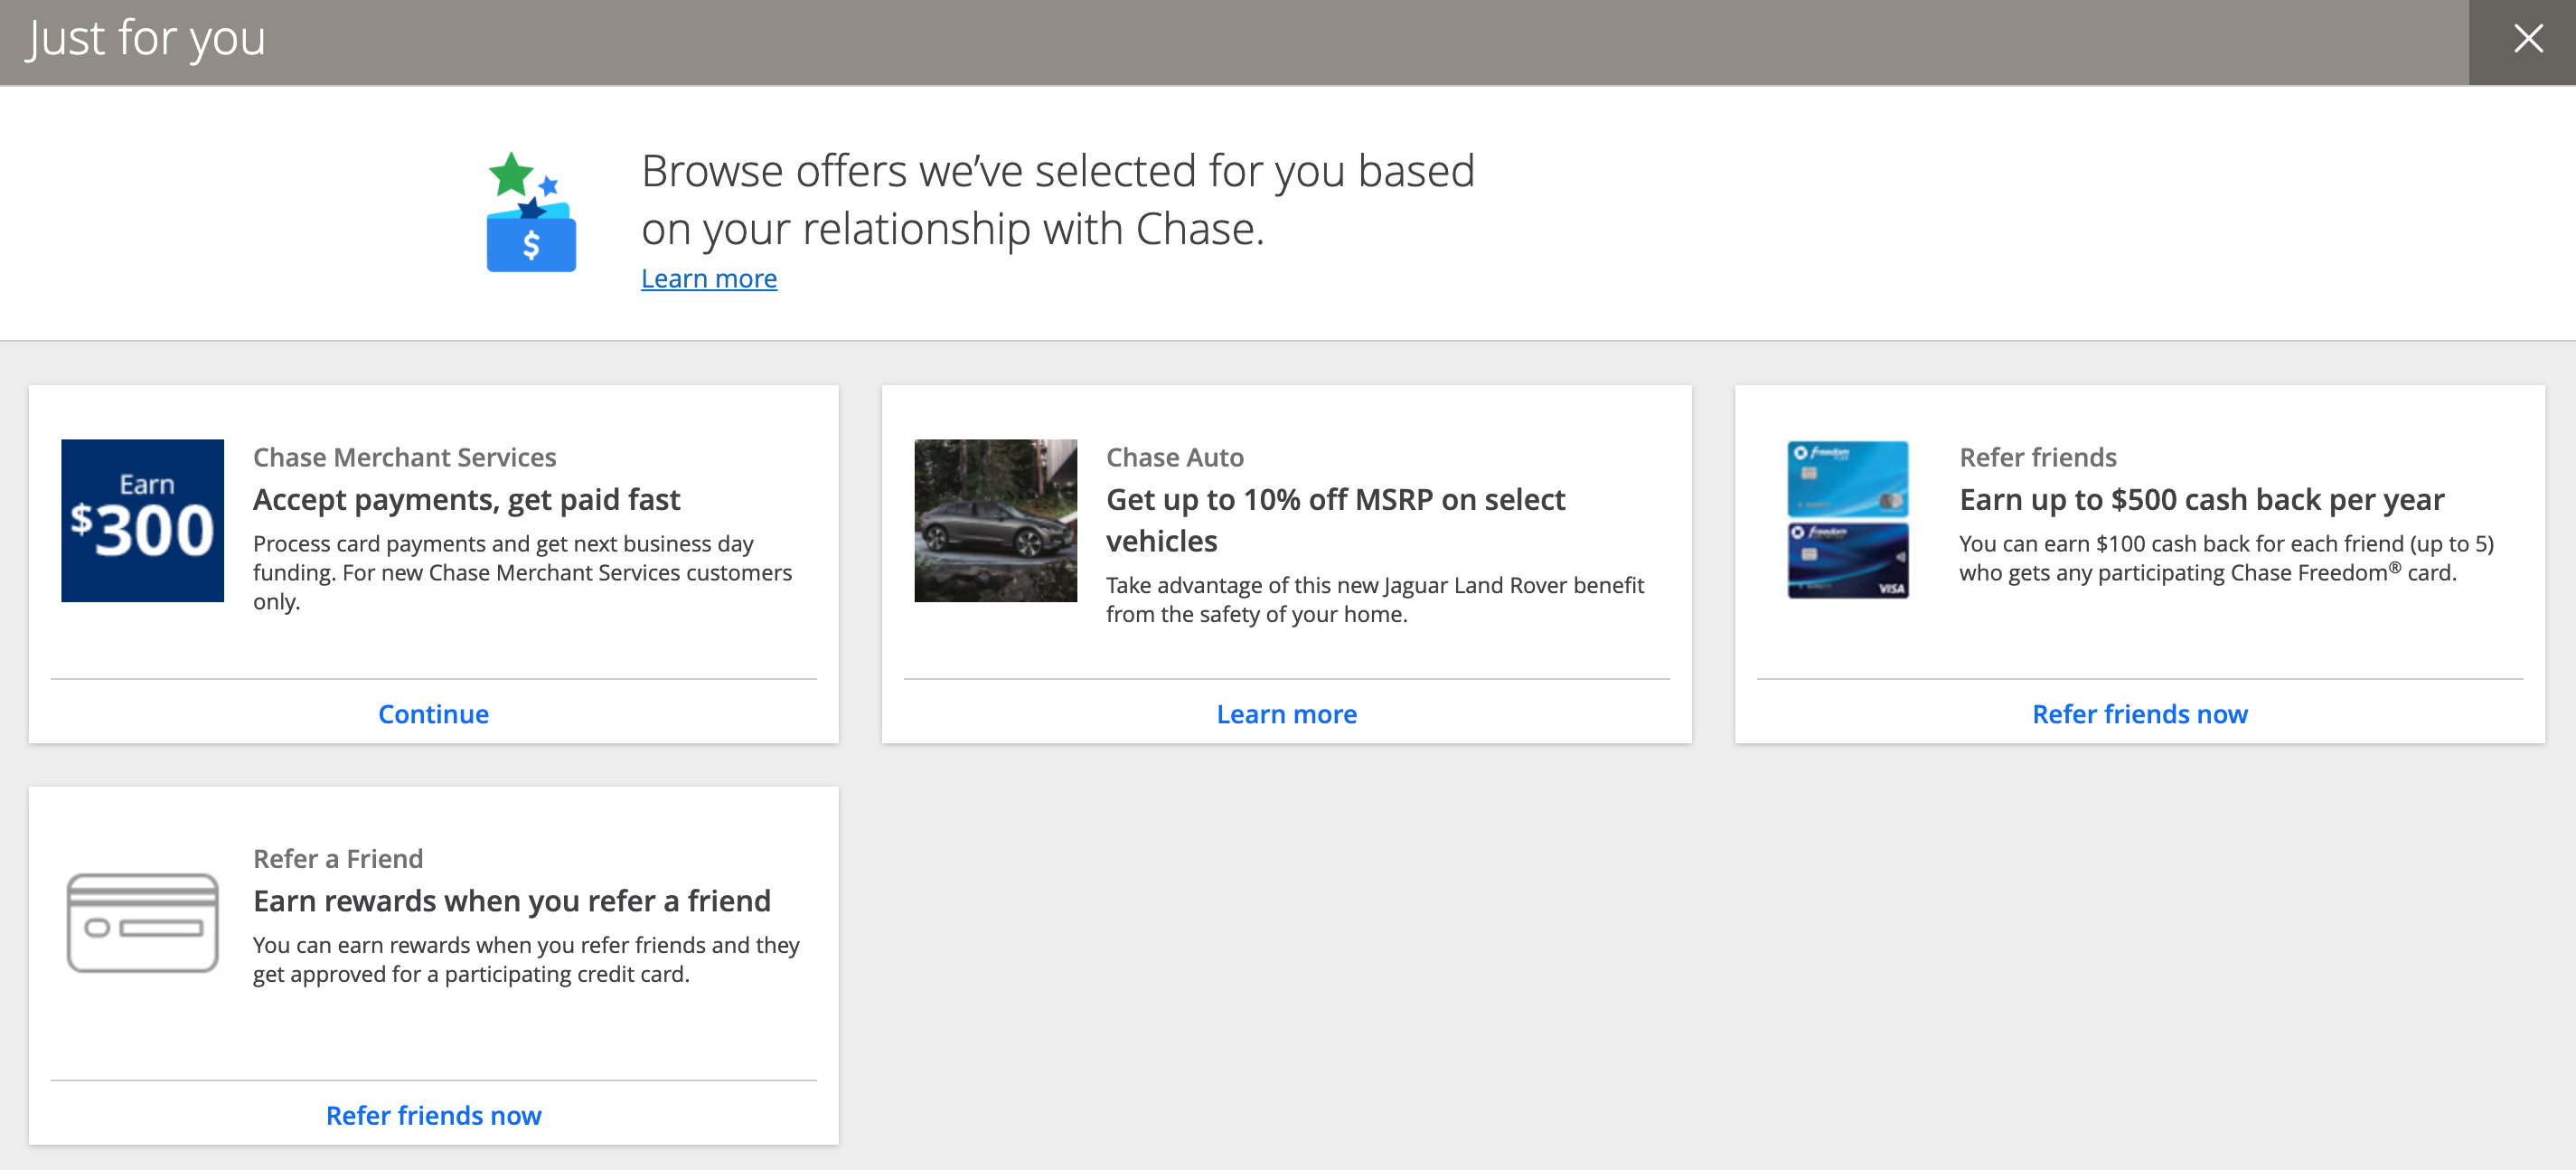2576x1170 pixels.
Task: Click the gray credit card outline icon
Action: (142, 922)
